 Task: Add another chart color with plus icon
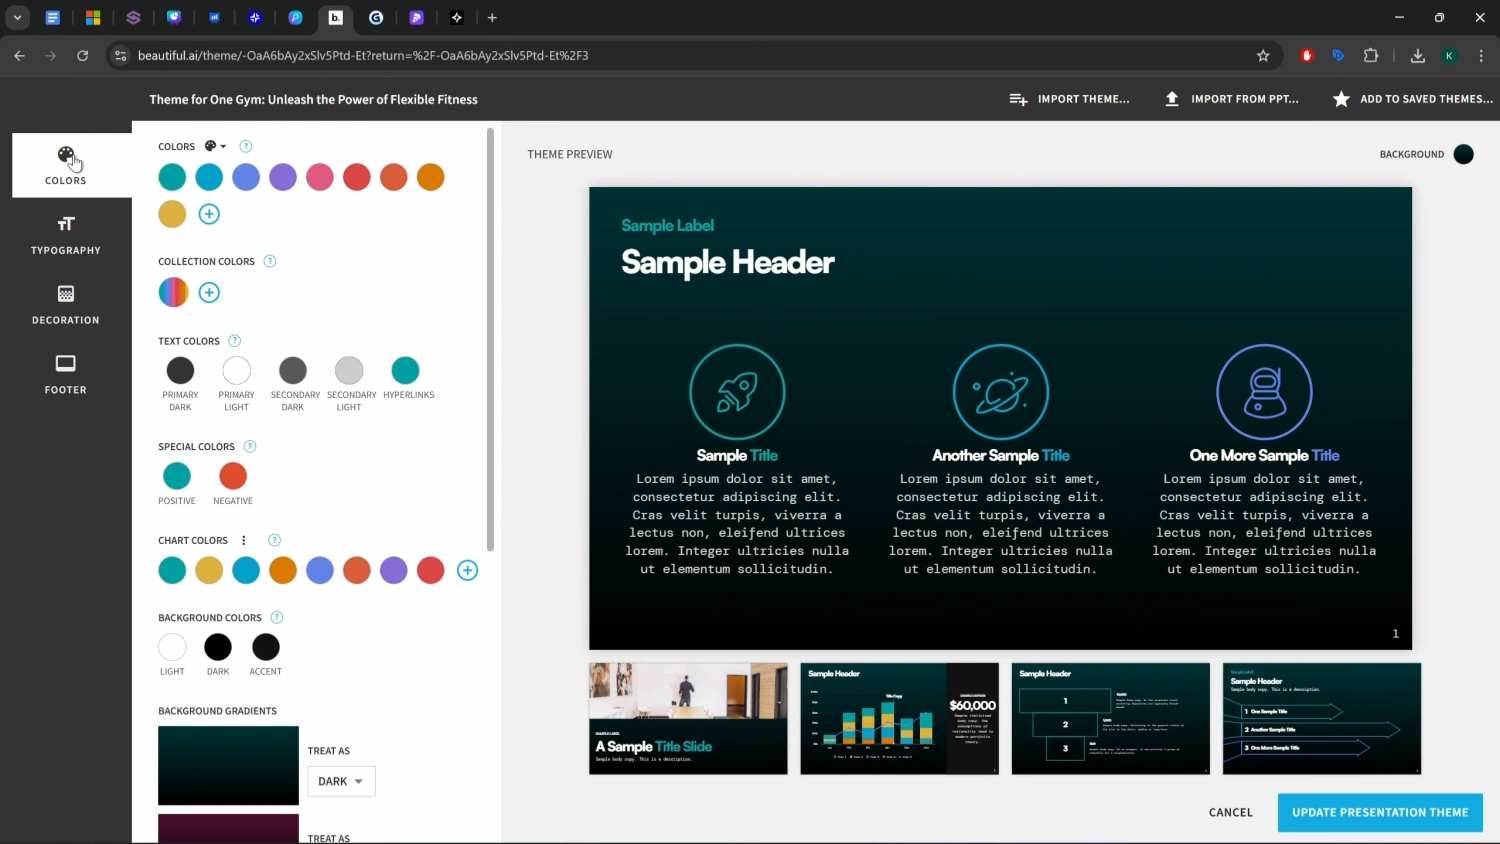pos(467,571)
